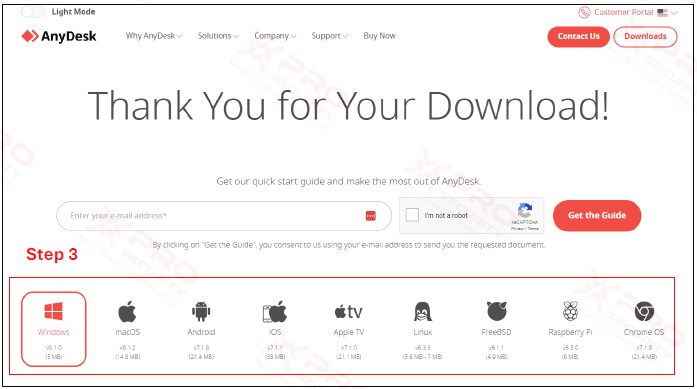
Task: Click the Get the Guide button
Action: 597,215
